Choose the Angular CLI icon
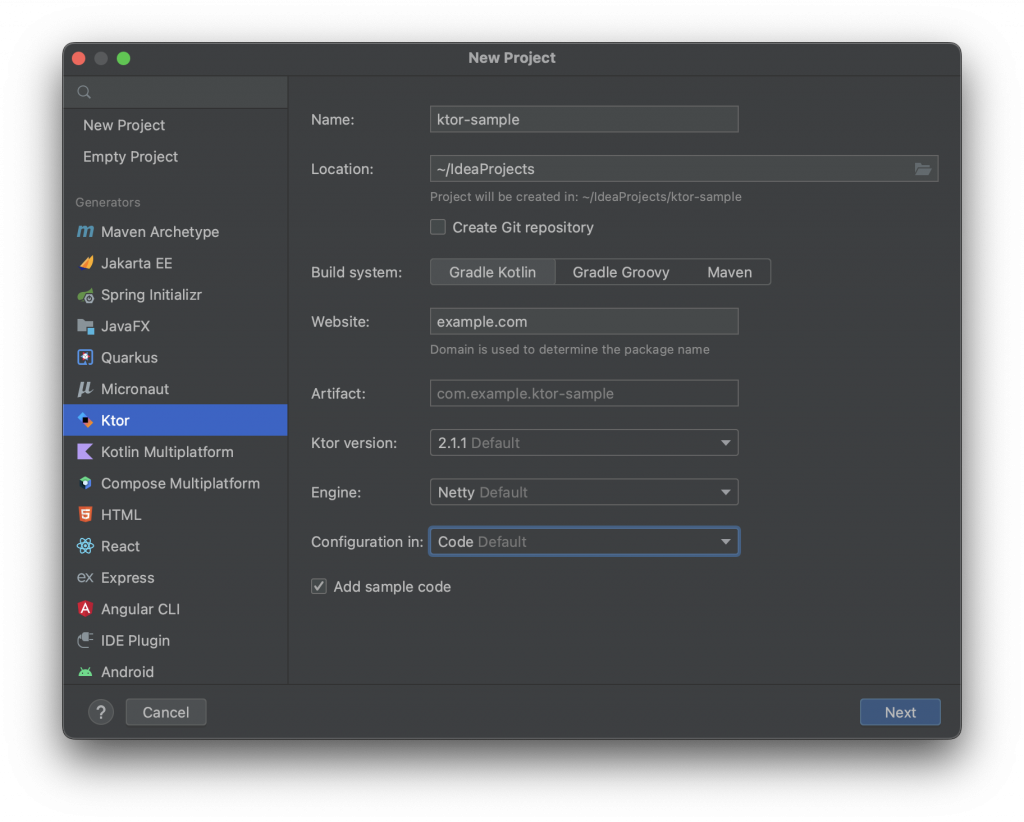This screenshot has height=822, width=1024. click(86, 609)
